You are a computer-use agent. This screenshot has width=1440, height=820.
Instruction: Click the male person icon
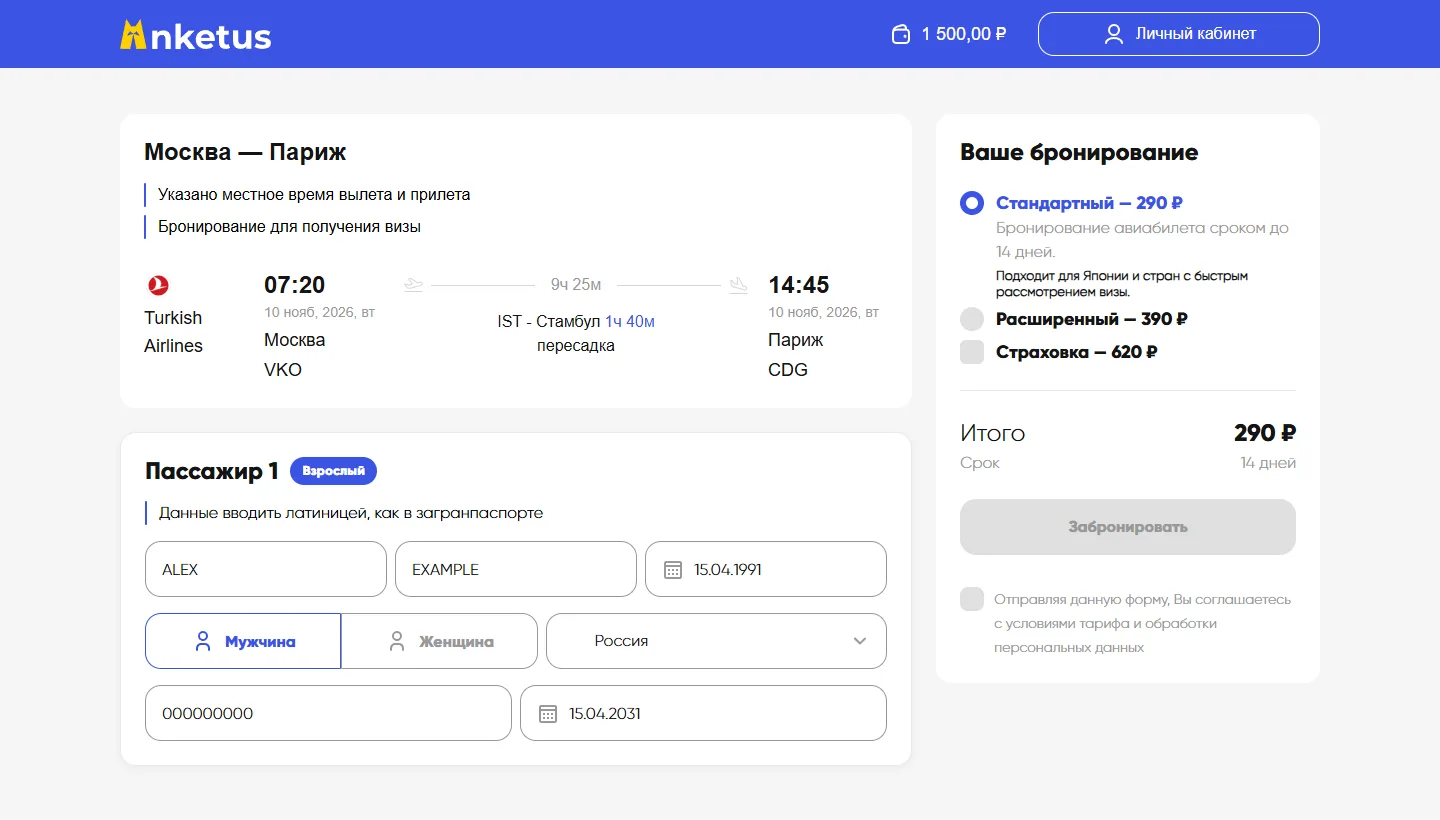[203, 641]
